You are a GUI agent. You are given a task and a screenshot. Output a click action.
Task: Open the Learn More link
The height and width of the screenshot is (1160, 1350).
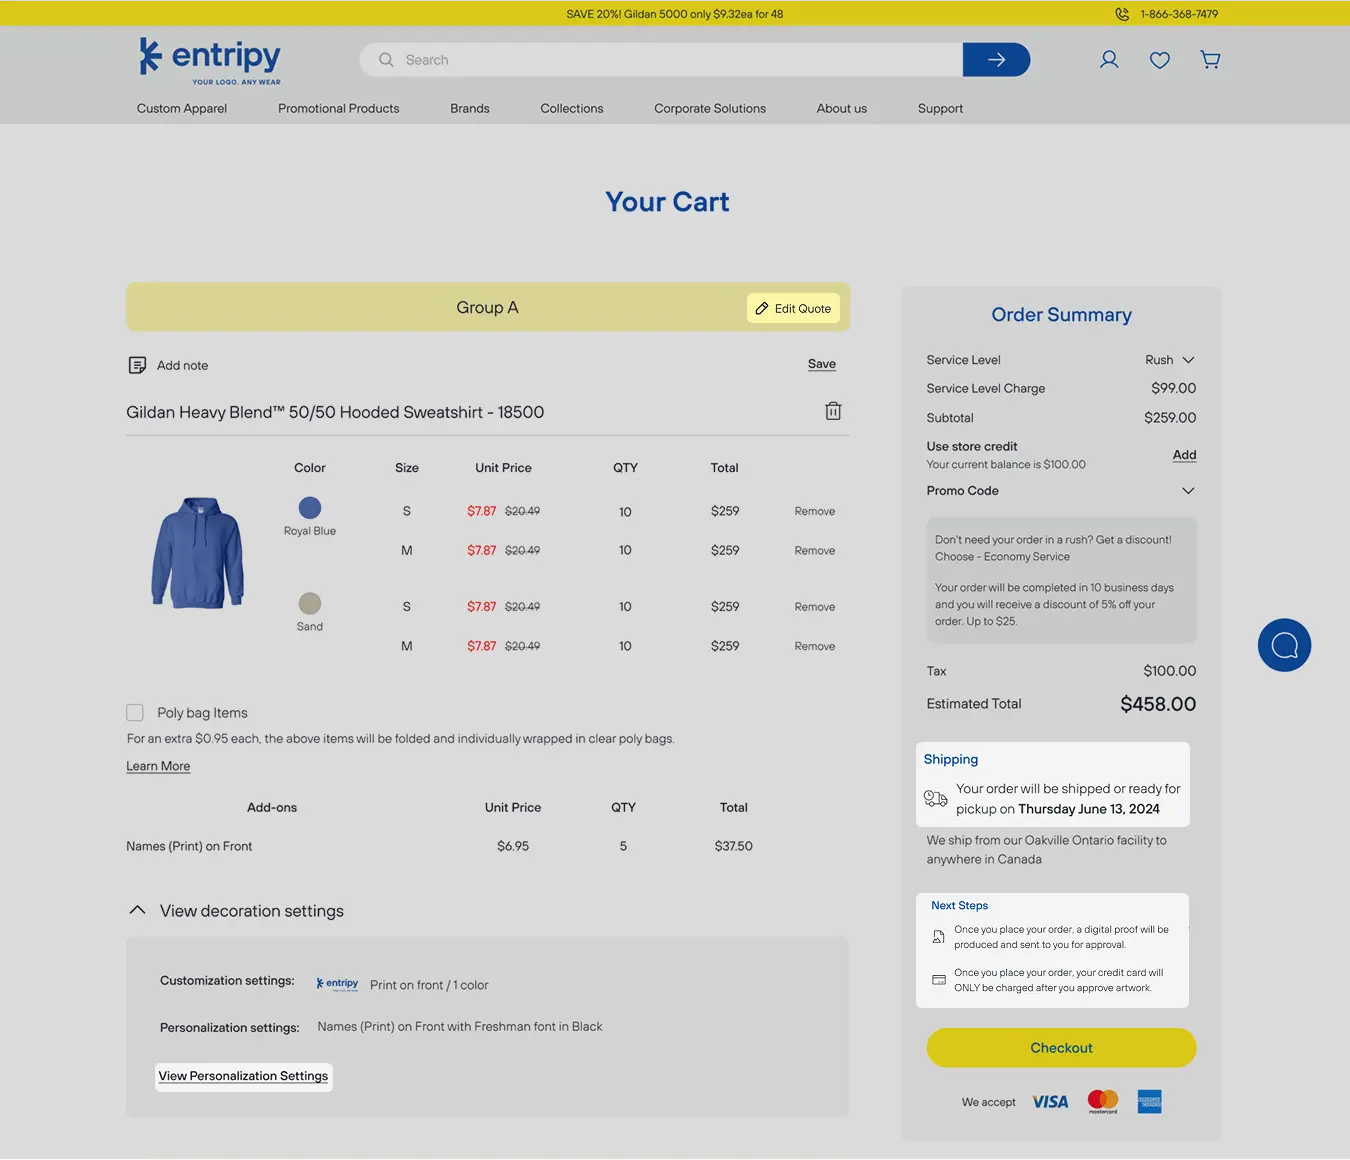(x=158, y=766)
